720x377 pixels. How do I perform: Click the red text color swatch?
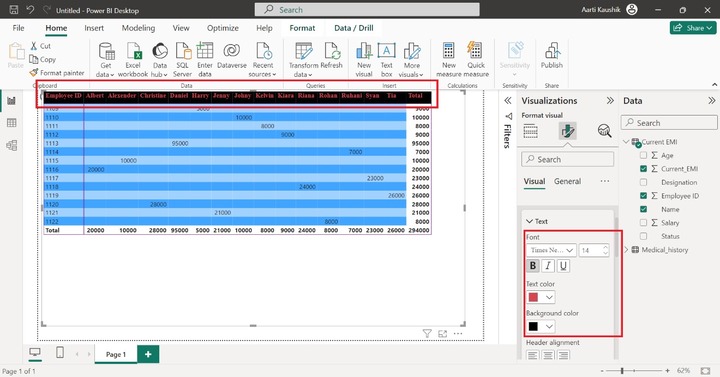533,297
